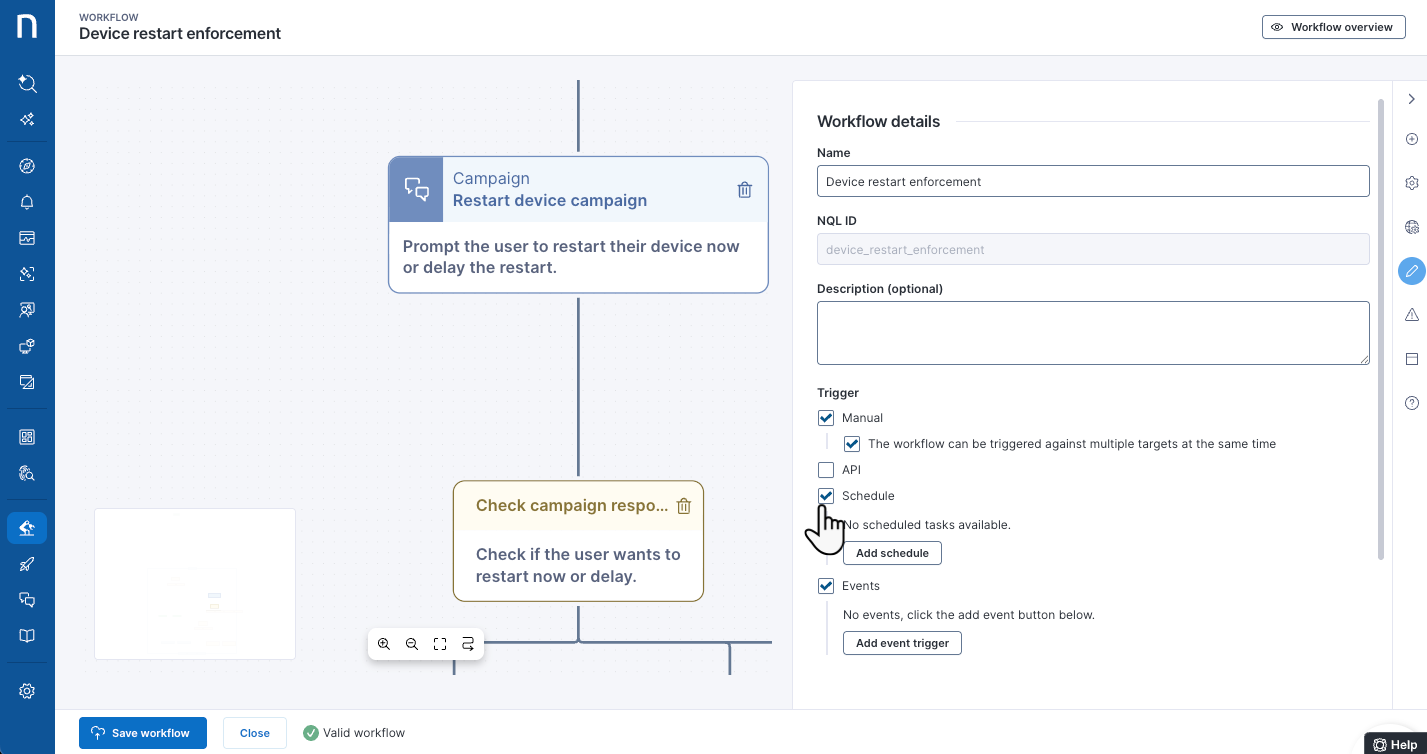Open the warning triangle panel on right rail
Screen dimensions: 1427x754
pos(1412,315)
